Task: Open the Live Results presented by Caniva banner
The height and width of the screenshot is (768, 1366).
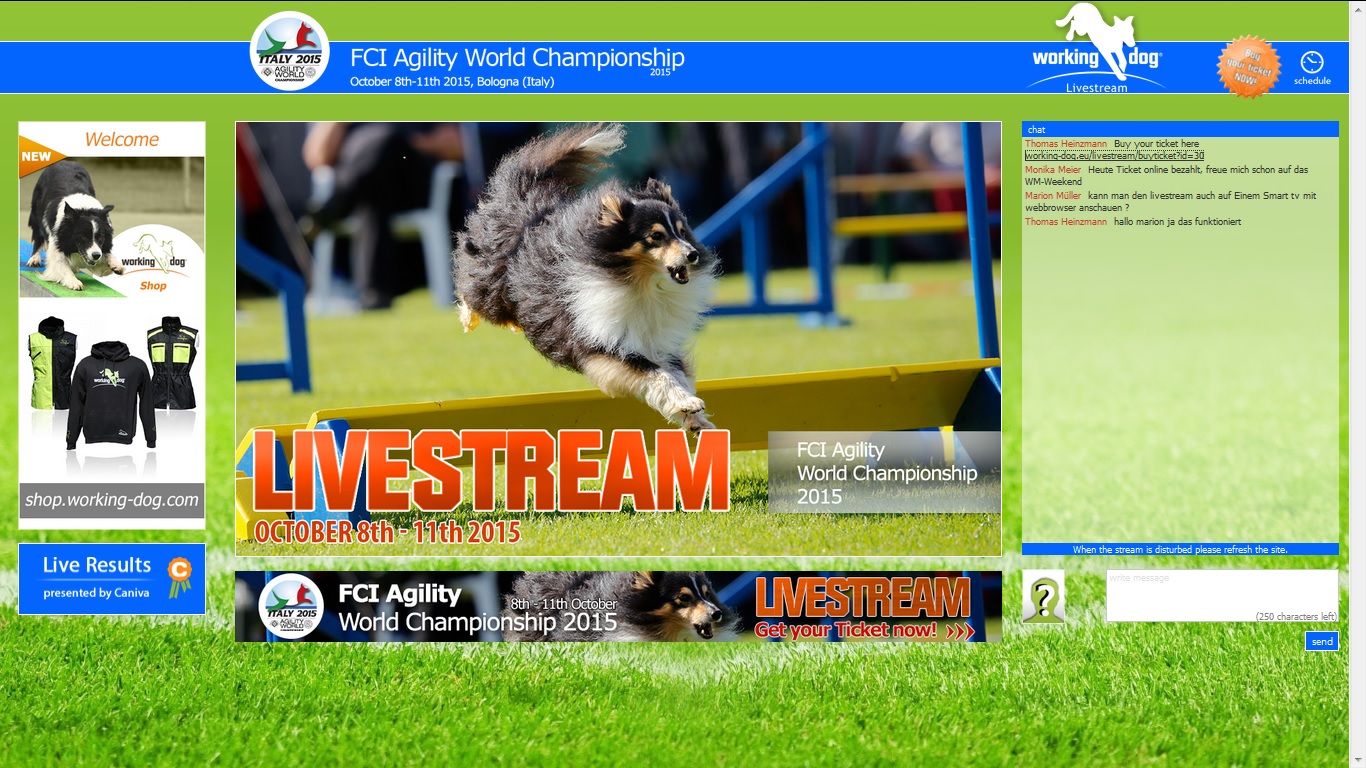Action: pos(112,579)
